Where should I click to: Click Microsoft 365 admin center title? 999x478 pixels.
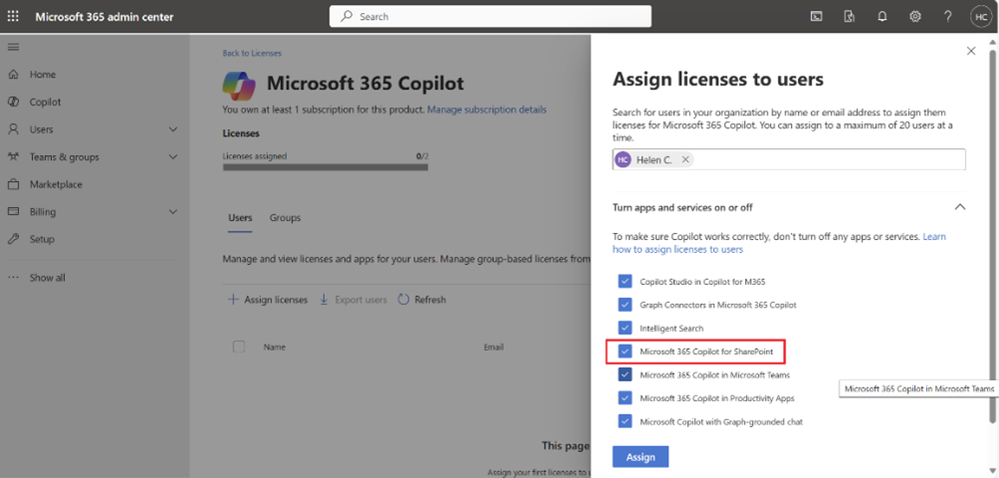104,17
